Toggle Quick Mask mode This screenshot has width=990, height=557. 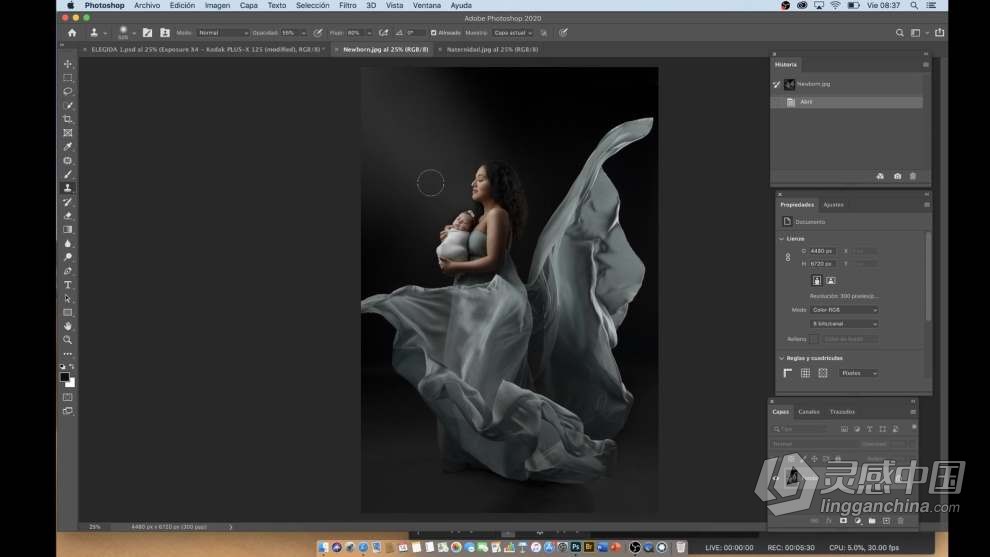[x=68, y=397]
